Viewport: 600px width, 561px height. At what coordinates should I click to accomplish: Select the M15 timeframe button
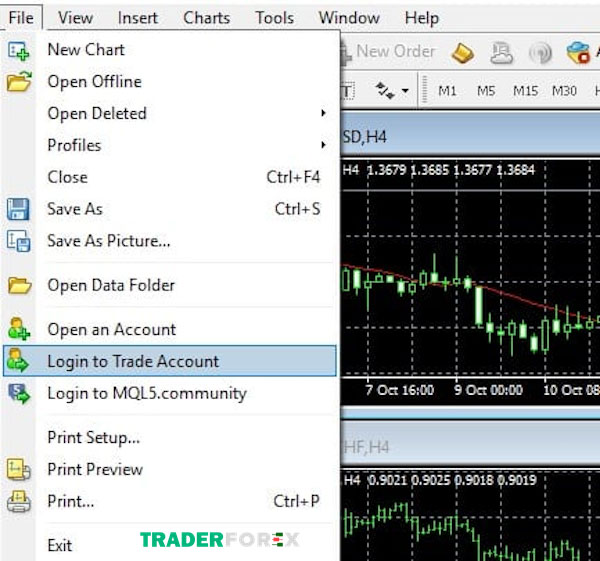pyautogui.click(x=525, y=91)
